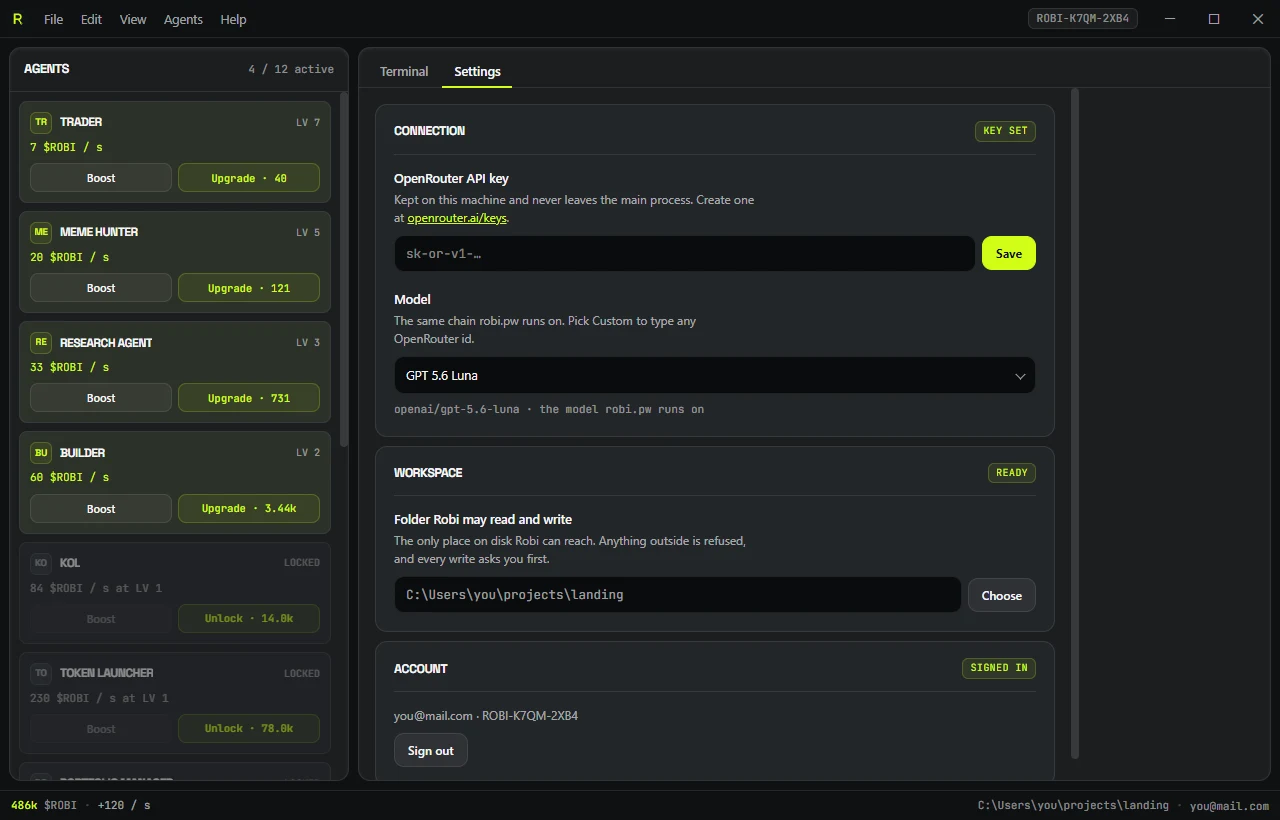
Task: Sign out of the account
Action: 431,751
